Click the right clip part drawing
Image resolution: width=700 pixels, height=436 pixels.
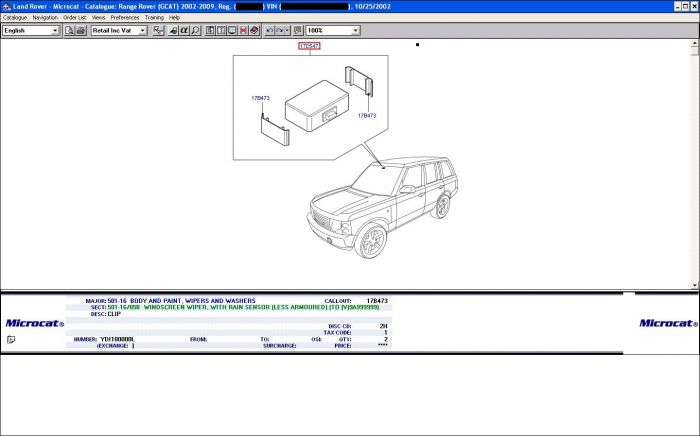[359, 81]
